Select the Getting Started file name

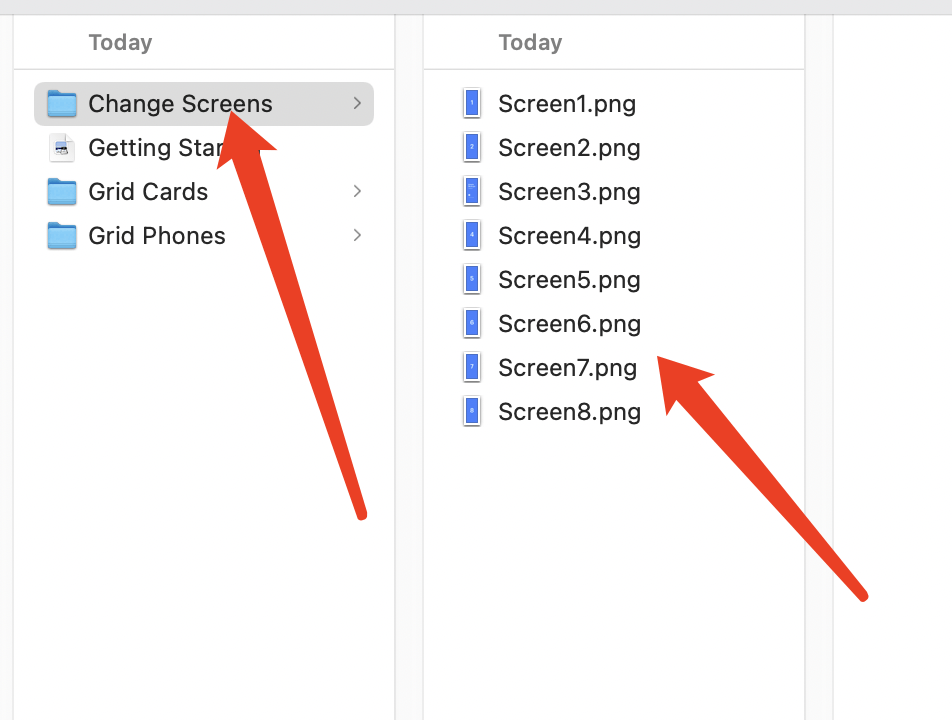(150, 148)
